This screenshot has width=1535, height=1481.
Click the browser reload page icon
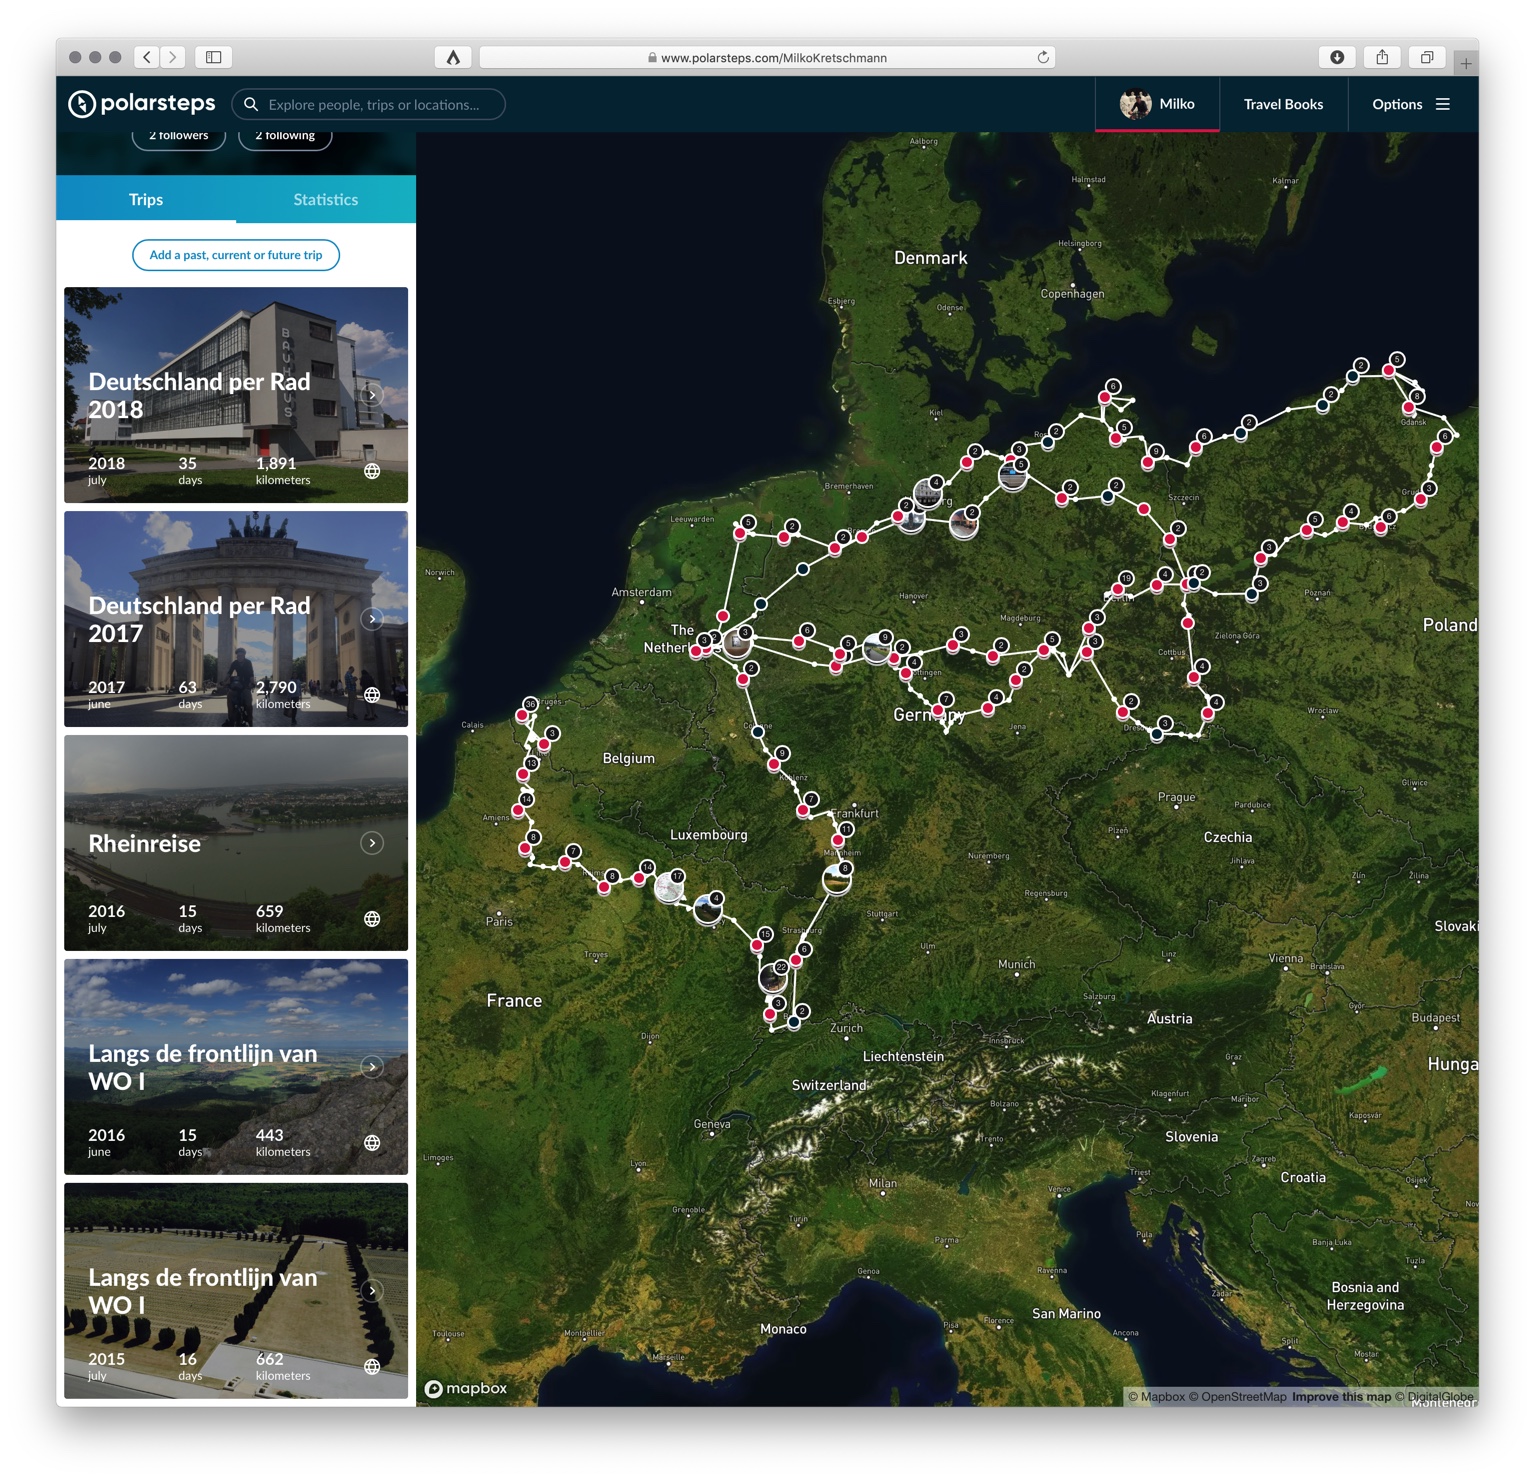(1043, 57)
